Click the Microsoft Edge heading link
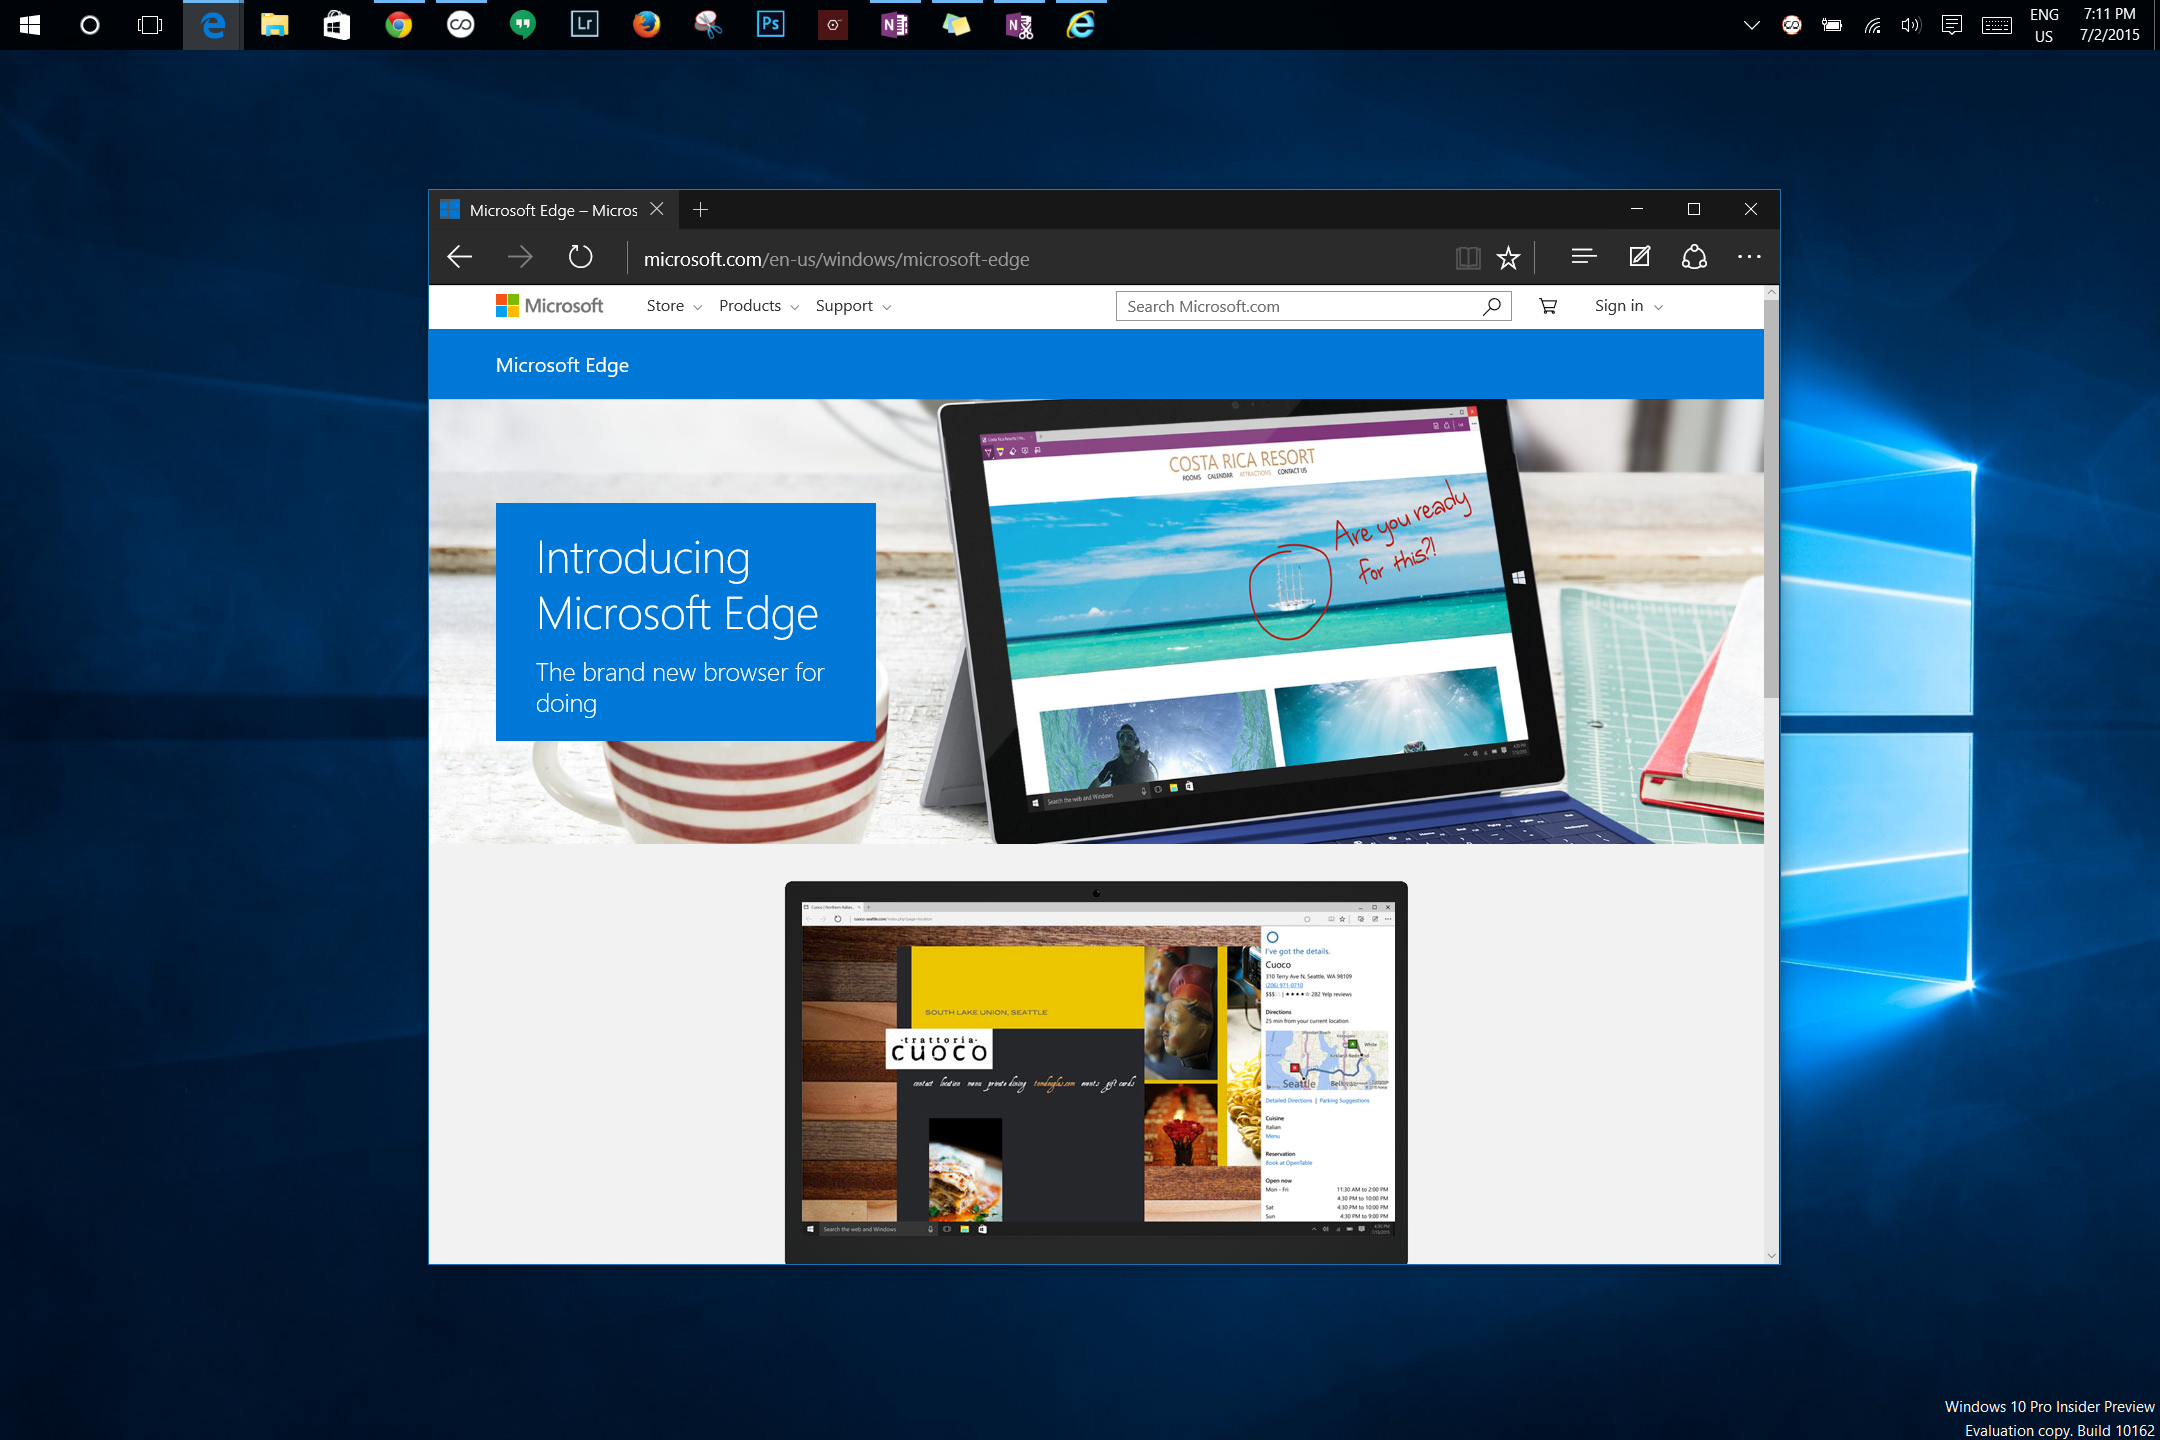2160x1440 pixels. [562, 365]
